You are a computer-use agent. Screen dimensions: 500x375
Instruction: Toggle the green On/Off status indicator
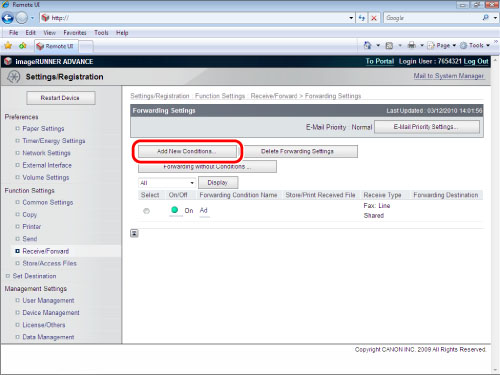click(174, 210)
